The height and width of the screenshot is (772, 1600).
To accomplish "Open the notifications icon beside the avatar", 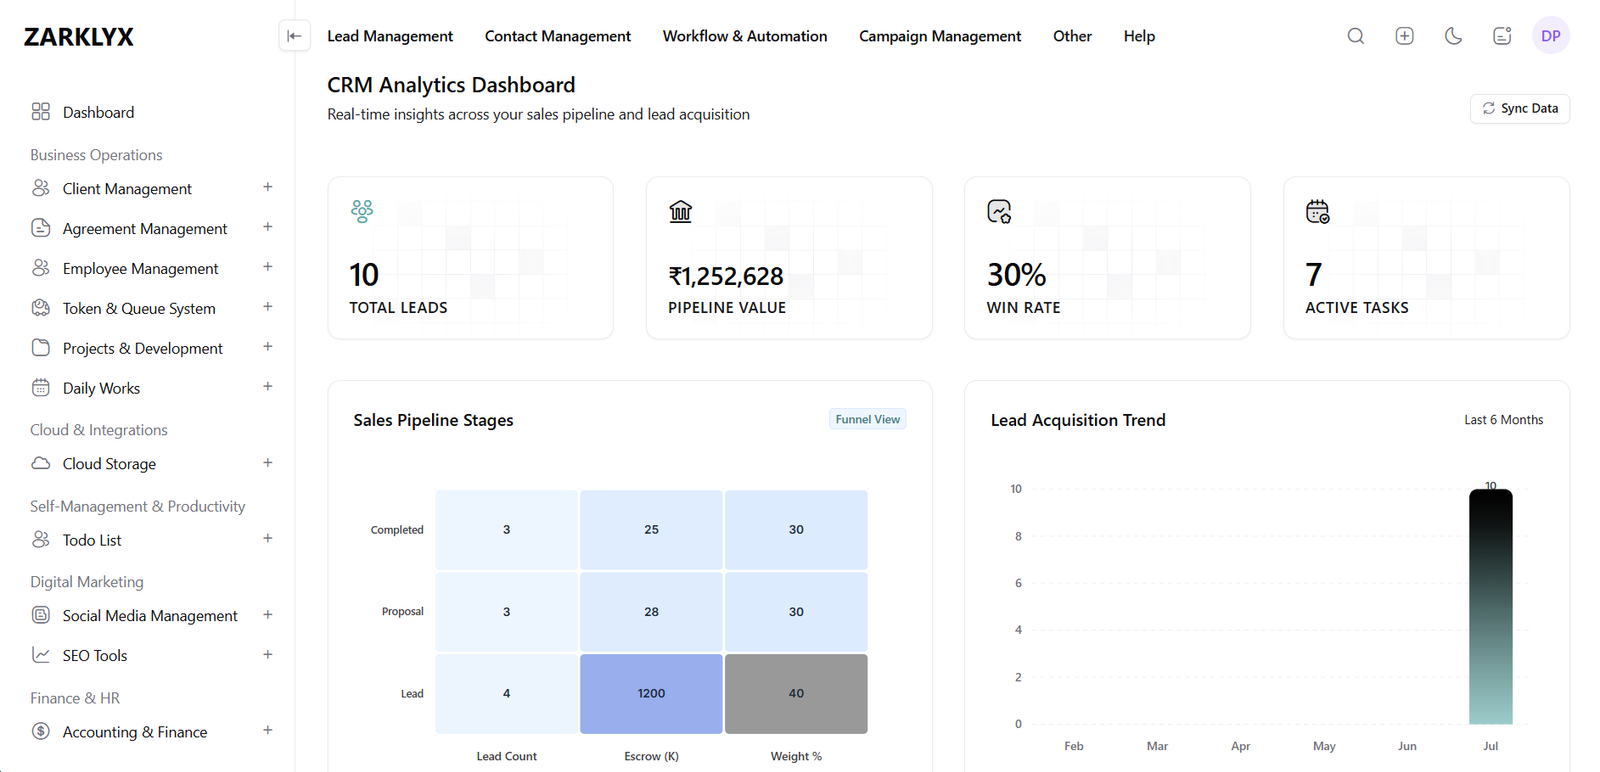I will [x=1502, y=36].
